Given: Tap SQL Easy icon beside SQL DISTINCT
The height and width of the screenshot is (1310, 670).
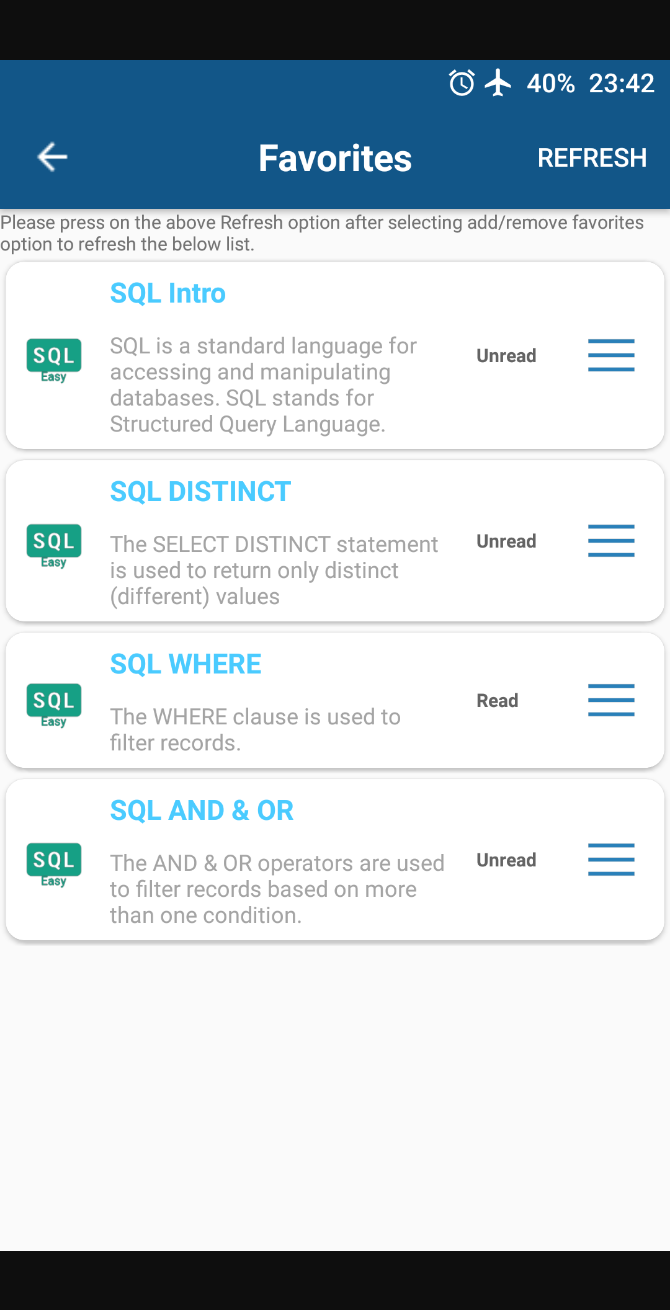Looking at the screenshot, I should pyautogui.click(x=54, y=545).
